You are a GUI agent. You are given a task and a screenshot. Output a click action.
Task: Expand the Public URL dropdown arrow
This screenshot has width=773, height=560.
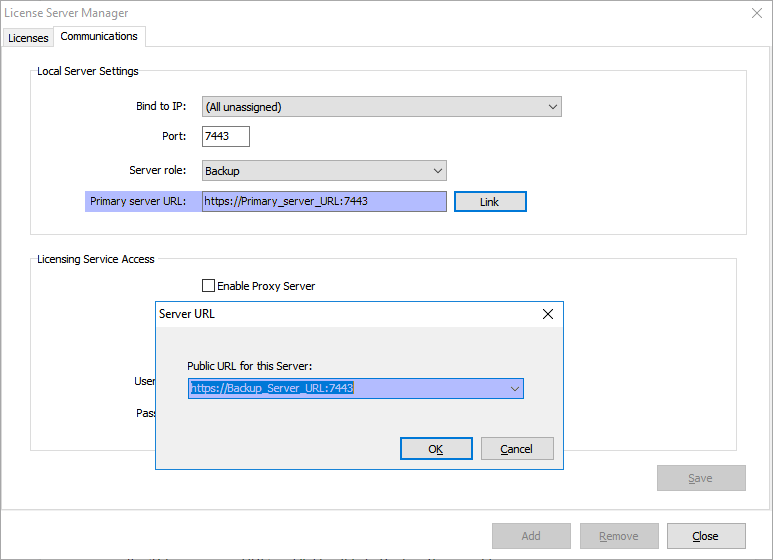515,388
